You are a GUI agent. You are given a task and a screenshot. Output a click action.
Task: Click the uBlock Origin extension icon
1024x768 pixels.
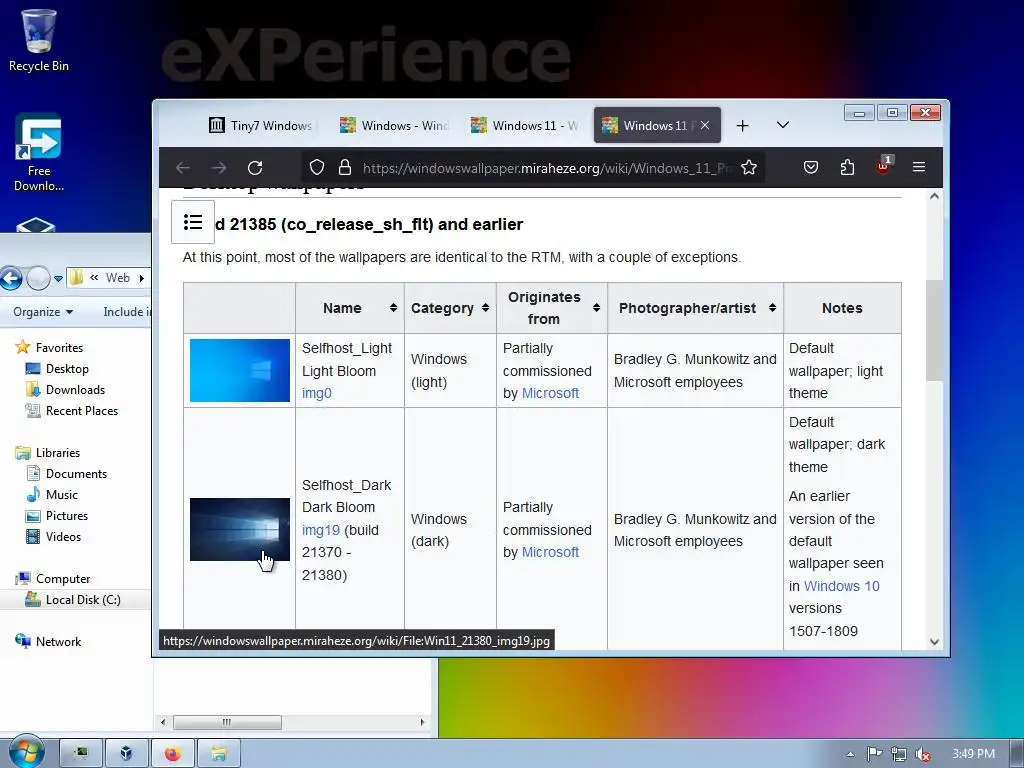[883, 166]
